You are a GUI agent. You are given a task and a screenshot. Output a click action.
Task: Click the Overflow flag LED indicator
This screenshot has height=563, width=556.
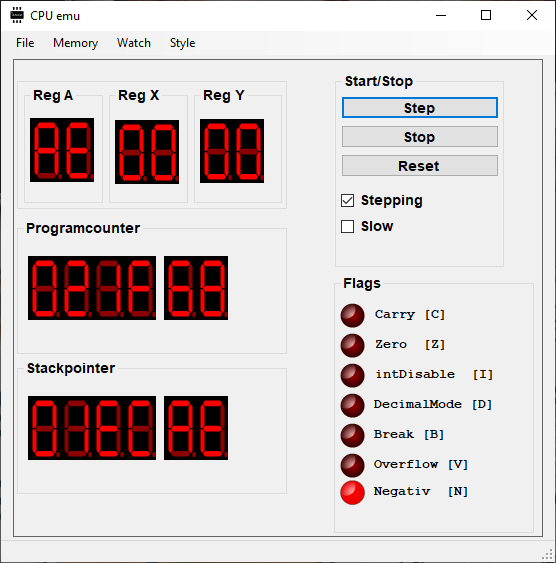(x=352, y=465)
